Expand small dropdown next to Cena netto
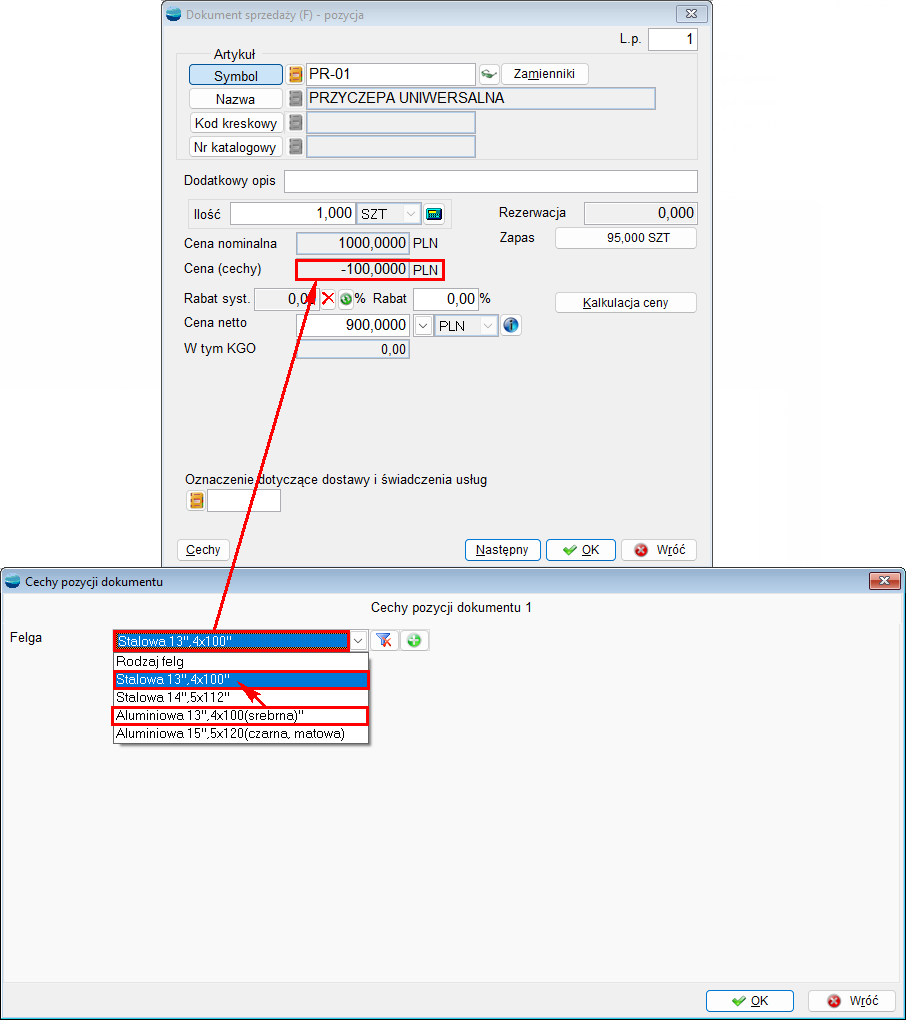Screen dimensions: 906x1020 pos(422,326)
